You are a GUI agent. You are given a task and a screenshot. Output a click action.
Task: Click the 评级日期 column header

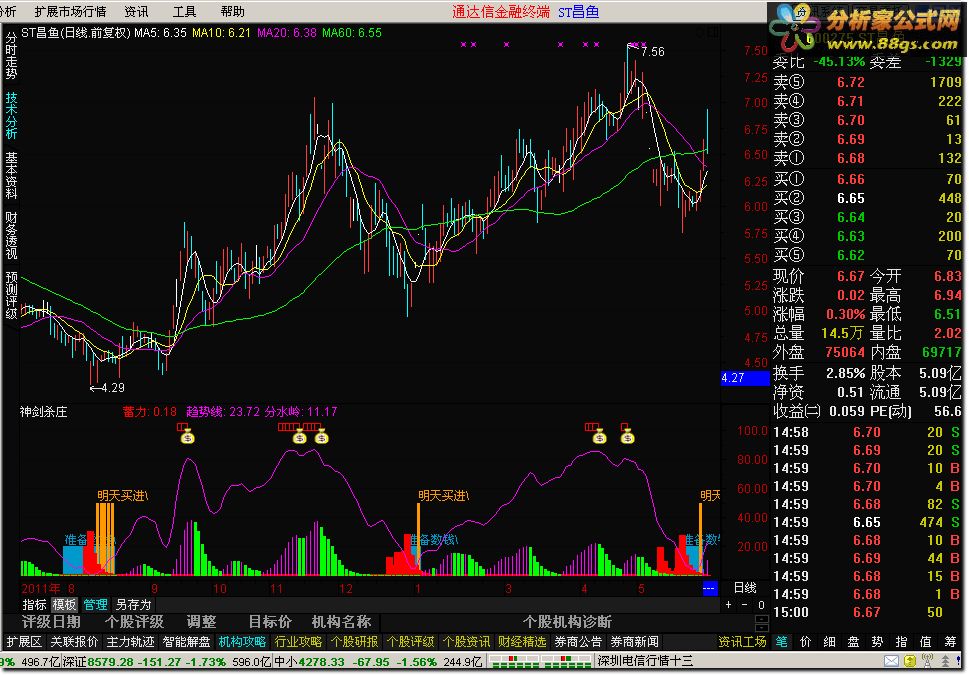tap(51, 622)
